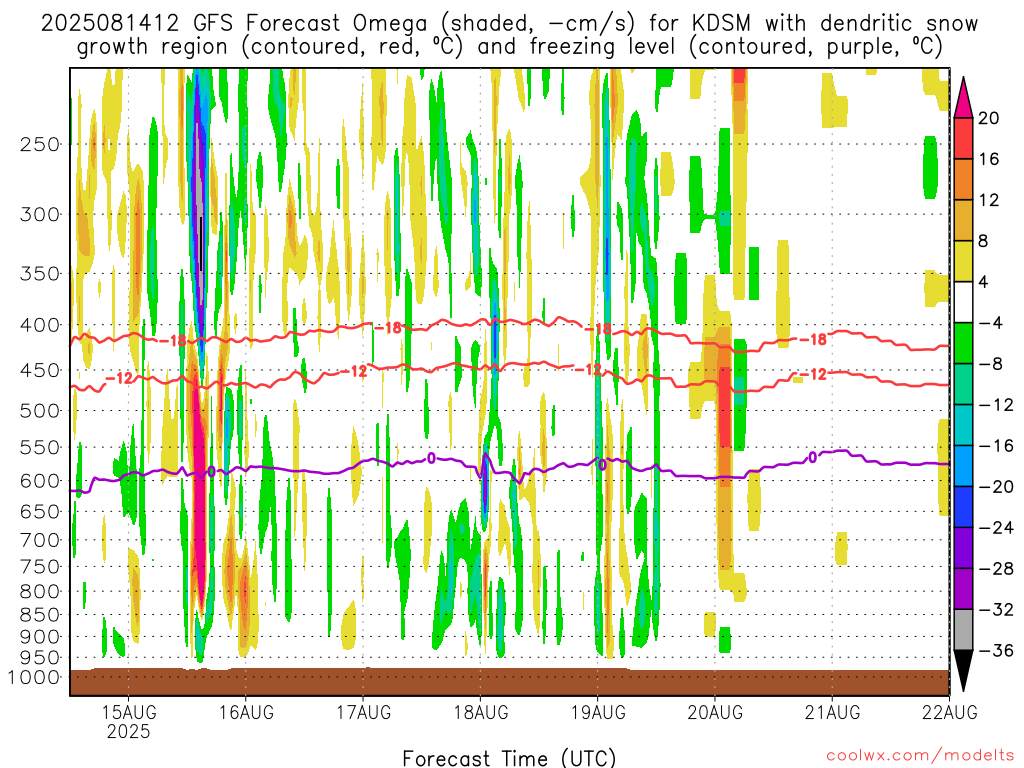Click the '400' pressure level label
This screenshot has height=768, width=1024.
[x=40, y=325]
